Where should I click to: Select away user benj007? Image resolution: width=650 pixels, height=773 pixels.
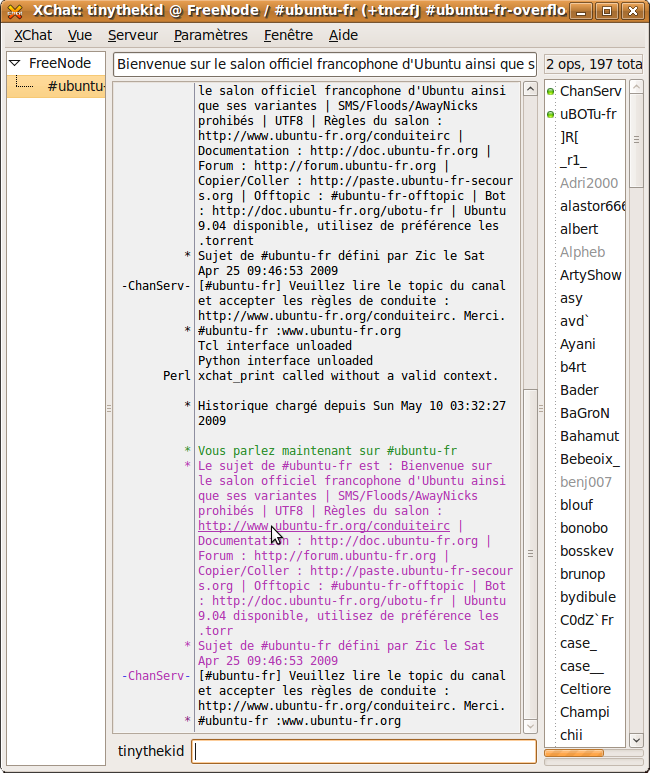click(585, 482)
